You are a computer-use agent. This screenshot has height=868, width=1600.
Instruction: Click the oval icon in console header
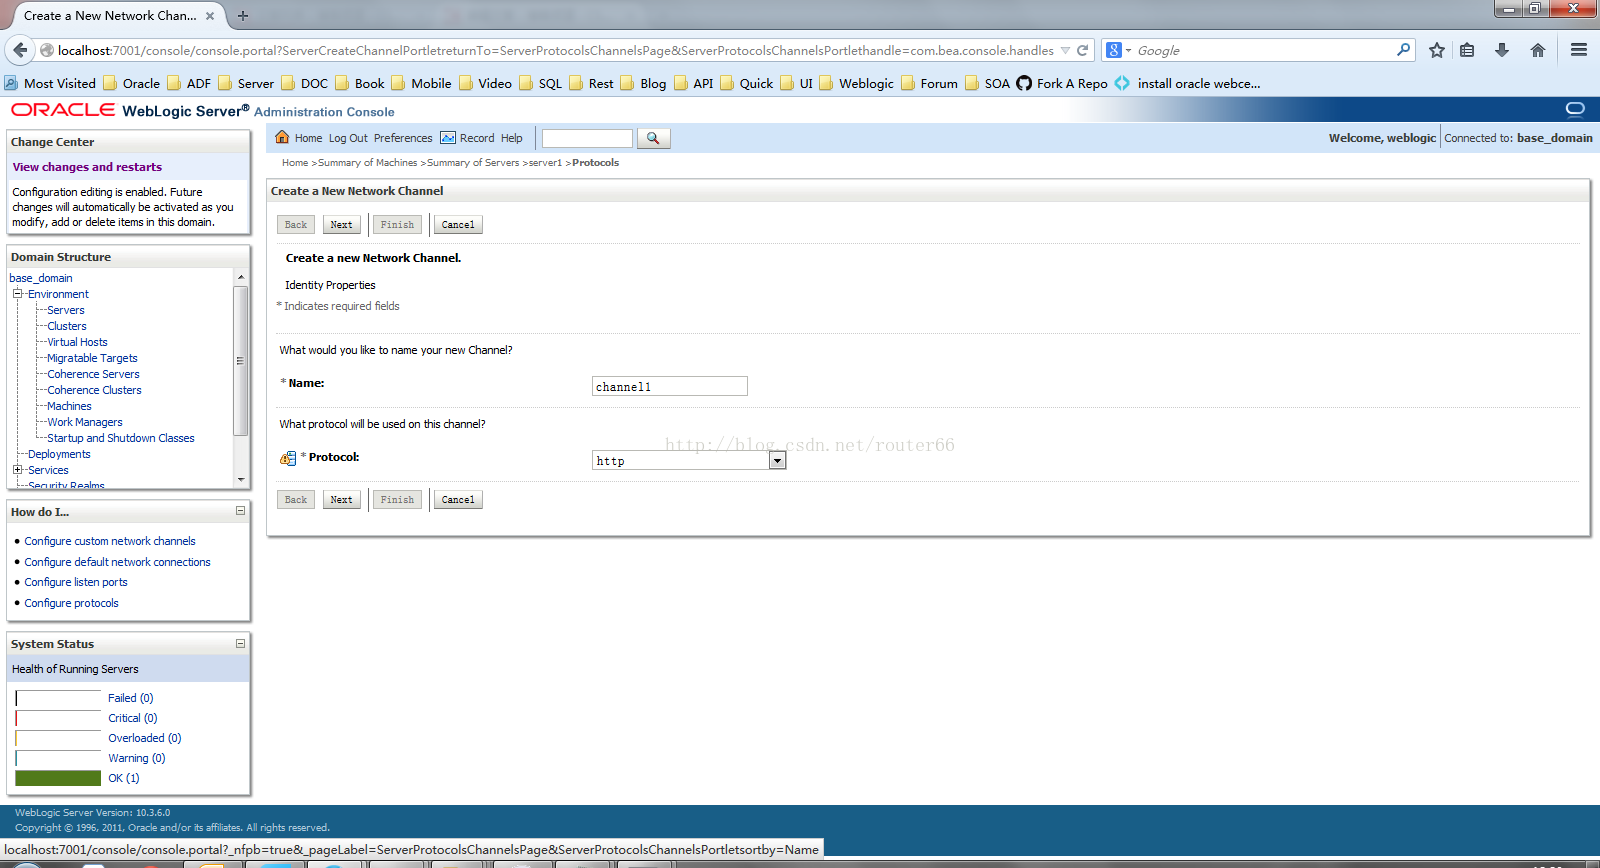(x=1575, y=108)
